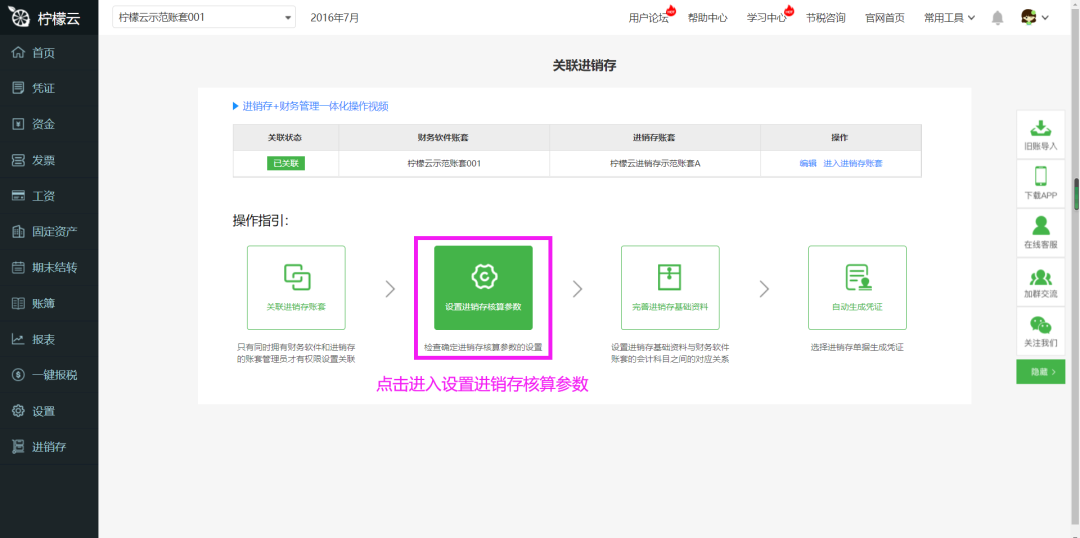Viewport: 1080px width, 538px height.
Task: Open 用户论坛 link
Action: pos(648,18)
